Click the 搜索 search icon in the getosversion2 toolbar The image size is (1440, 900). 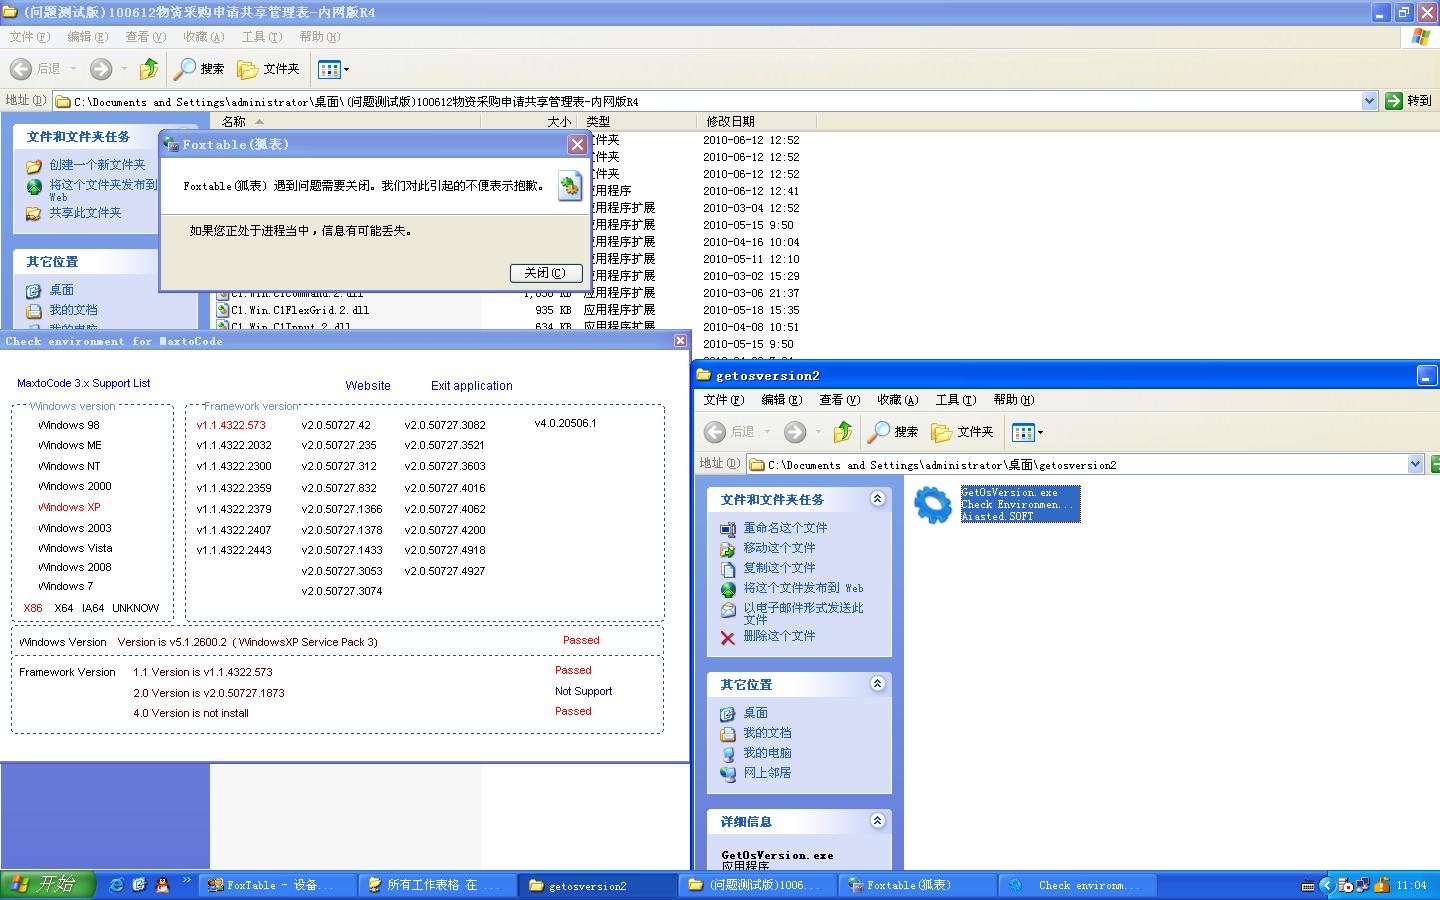[879, 432]
